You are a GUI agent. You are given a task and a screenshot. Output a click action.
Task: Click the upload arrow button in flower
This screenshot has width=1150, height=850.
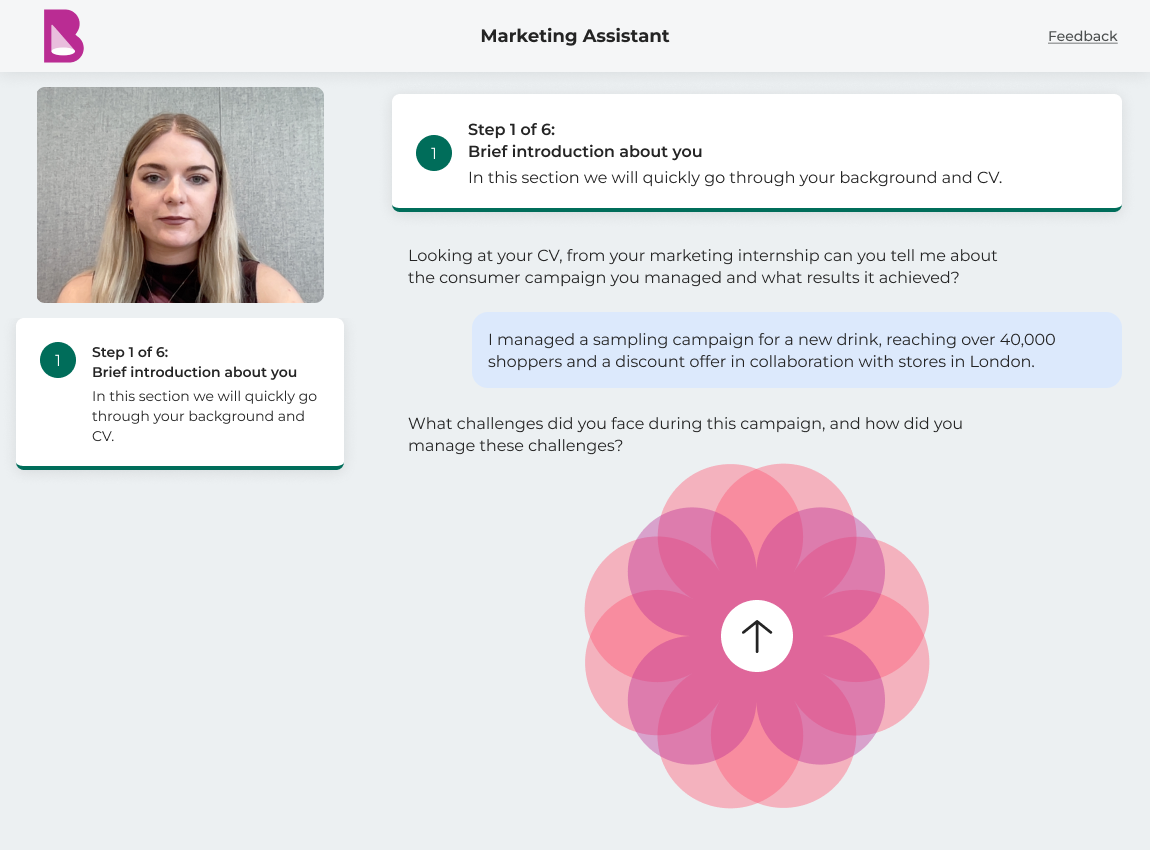pyautogui.click(x=756, y=636)
